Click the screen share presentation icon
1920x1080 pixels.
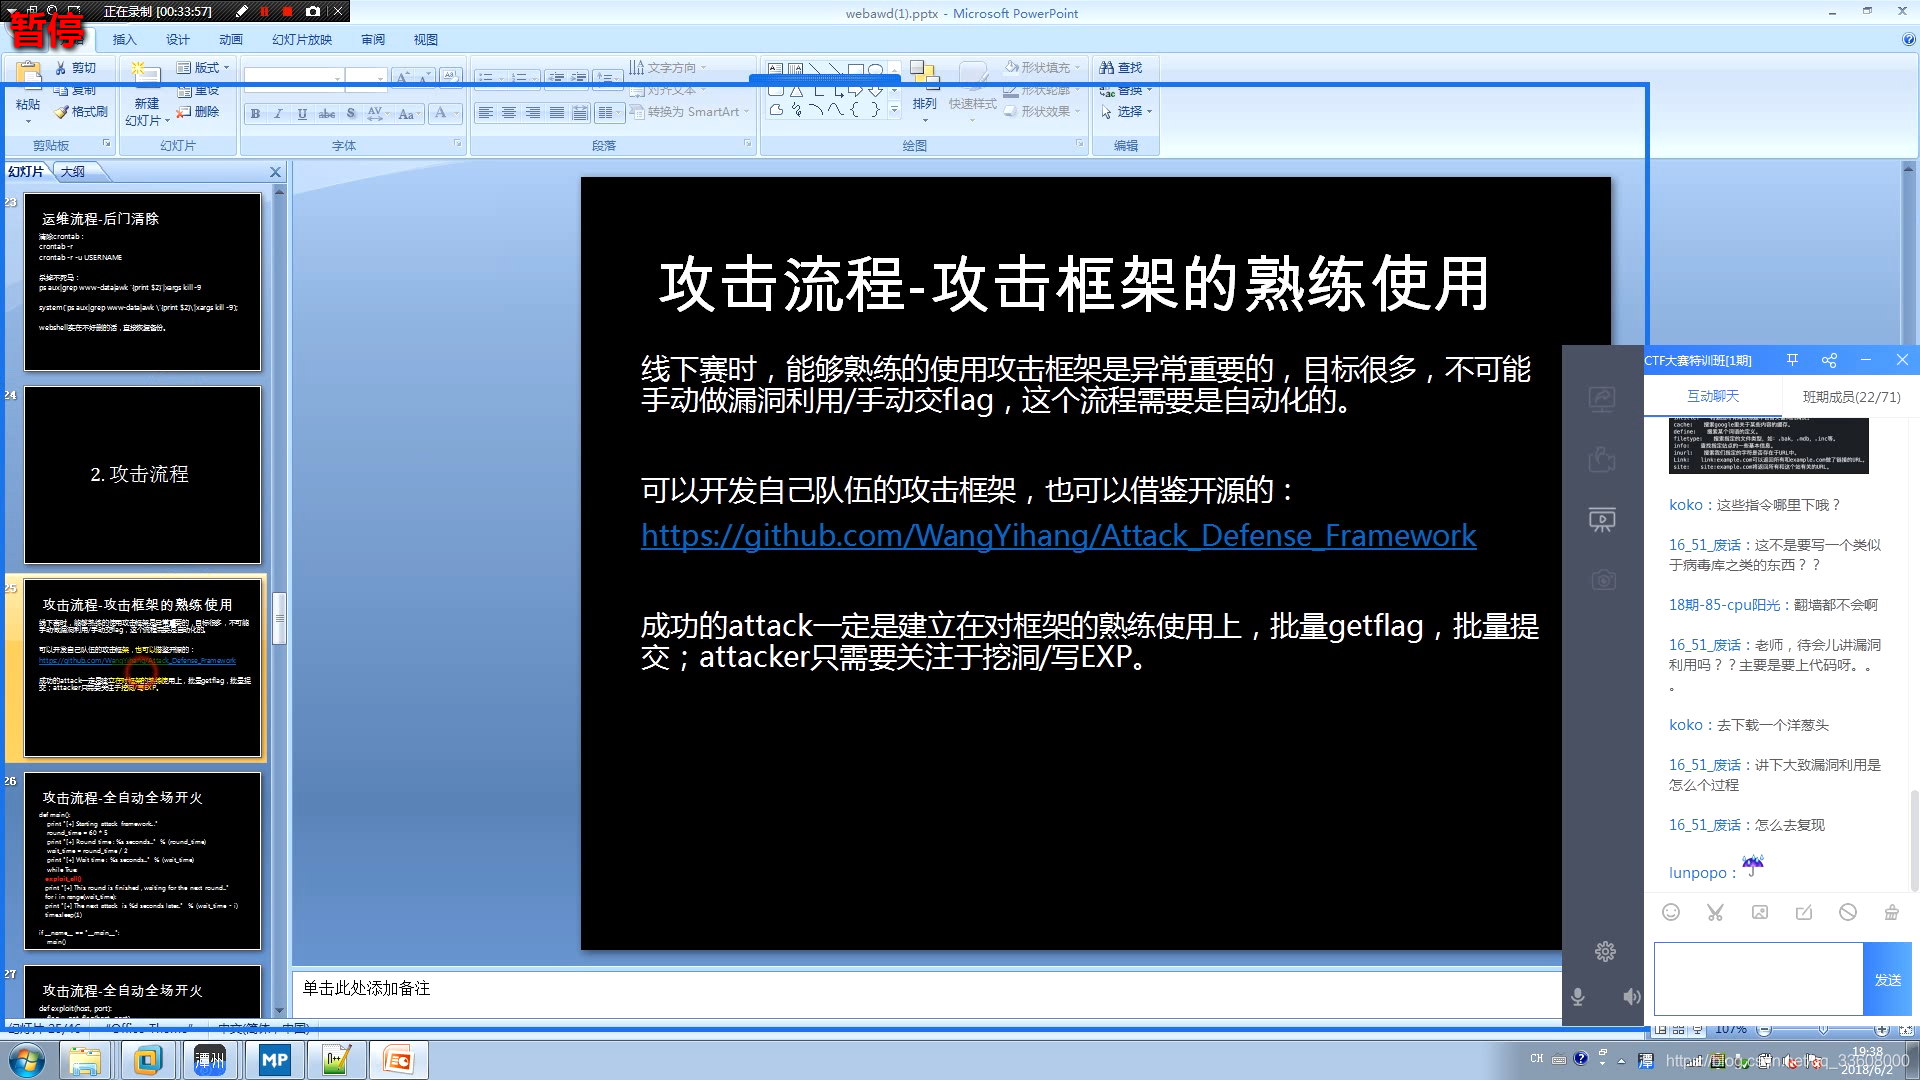coord(1602,519)
